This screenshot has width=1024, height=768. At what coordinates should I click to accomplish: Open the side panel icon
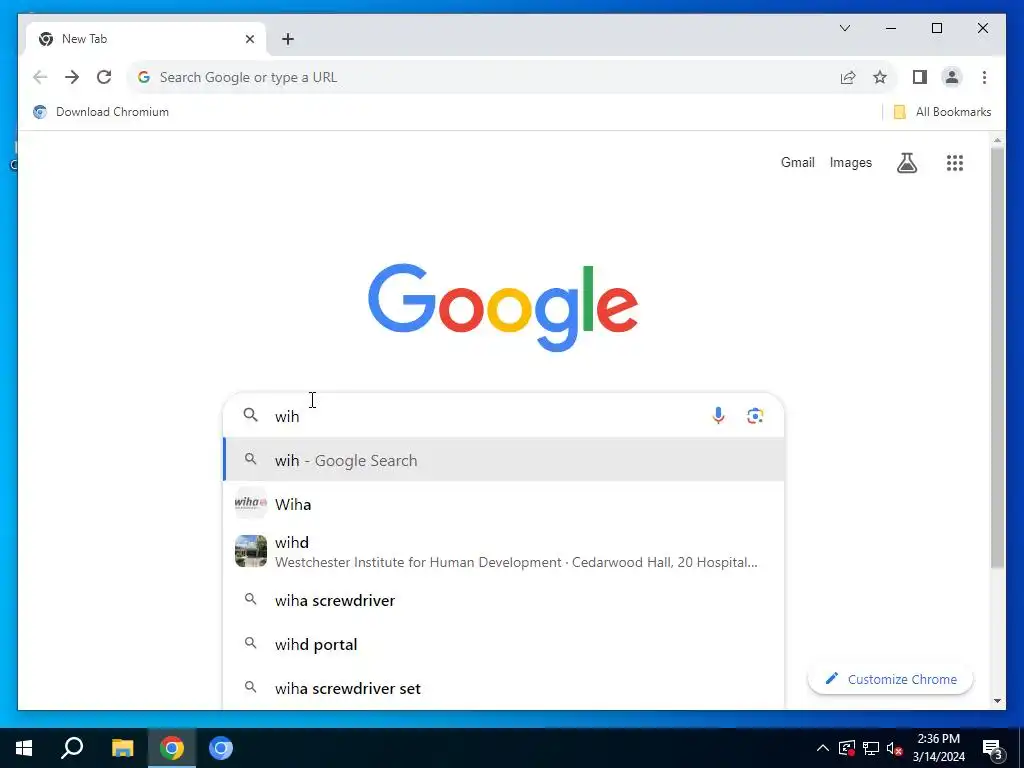pos(920,77)
